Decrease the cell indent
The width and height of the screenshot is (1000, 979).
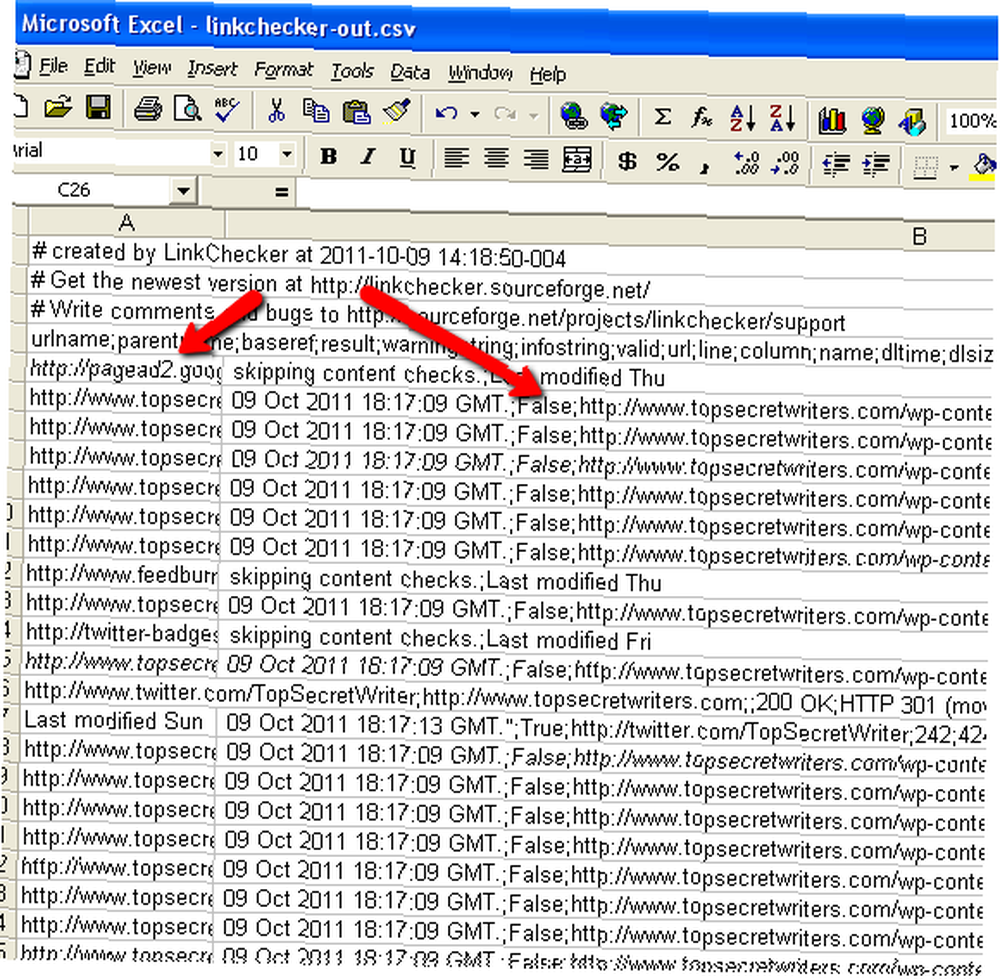[x=835, y=165]
